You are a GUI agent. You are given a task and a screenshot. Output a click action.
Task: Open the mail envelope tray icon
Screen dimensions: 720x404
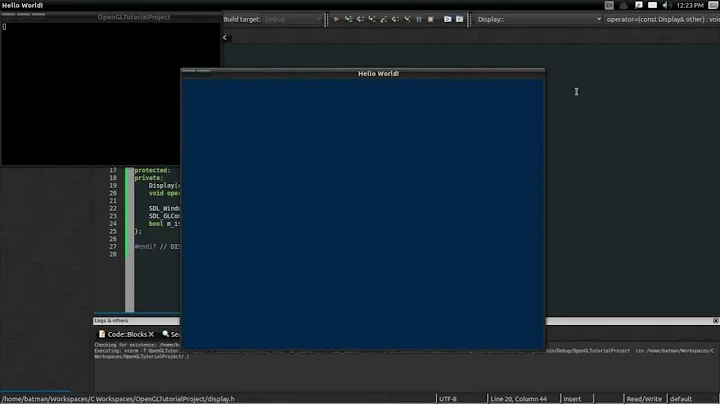(652, 6)
